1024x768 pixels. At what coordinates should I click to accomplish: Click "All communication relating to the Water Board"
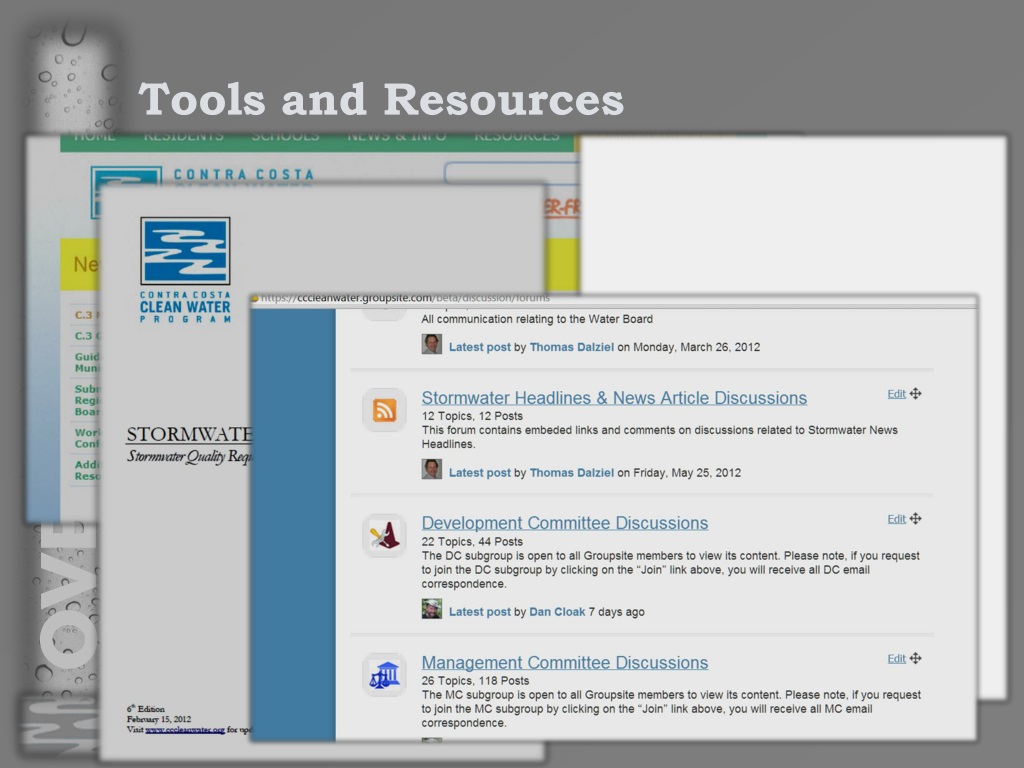click(537, 319)
